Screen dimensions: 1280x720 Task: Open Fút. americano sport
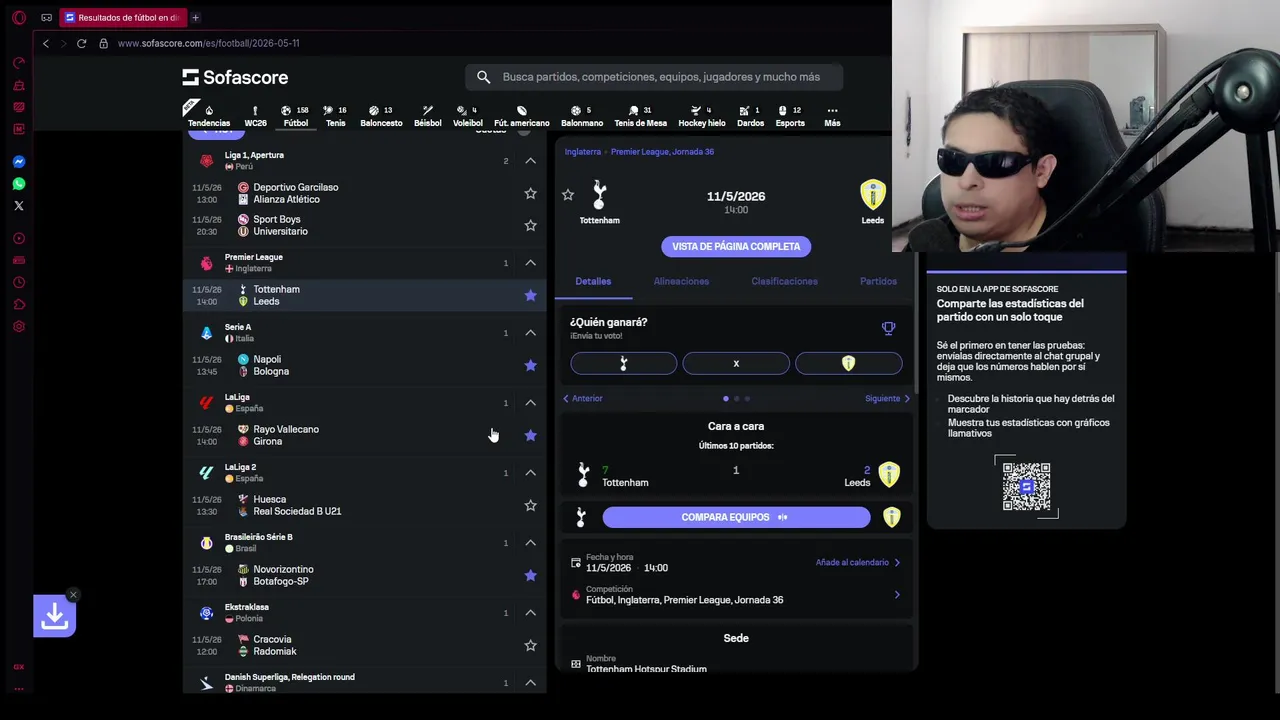coord(522,116)
